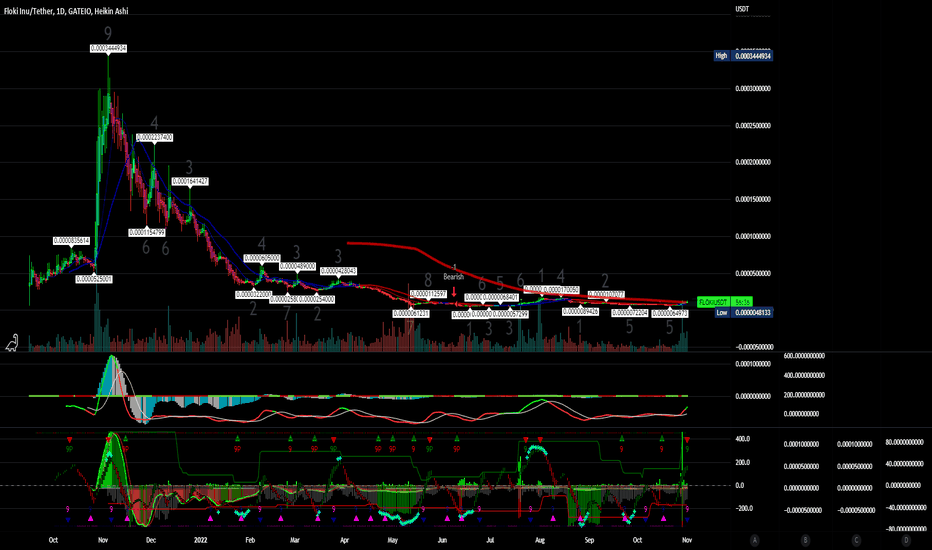Click the 0.0000695000 pivot label
The image size is (932, 550).
[262, 258]
